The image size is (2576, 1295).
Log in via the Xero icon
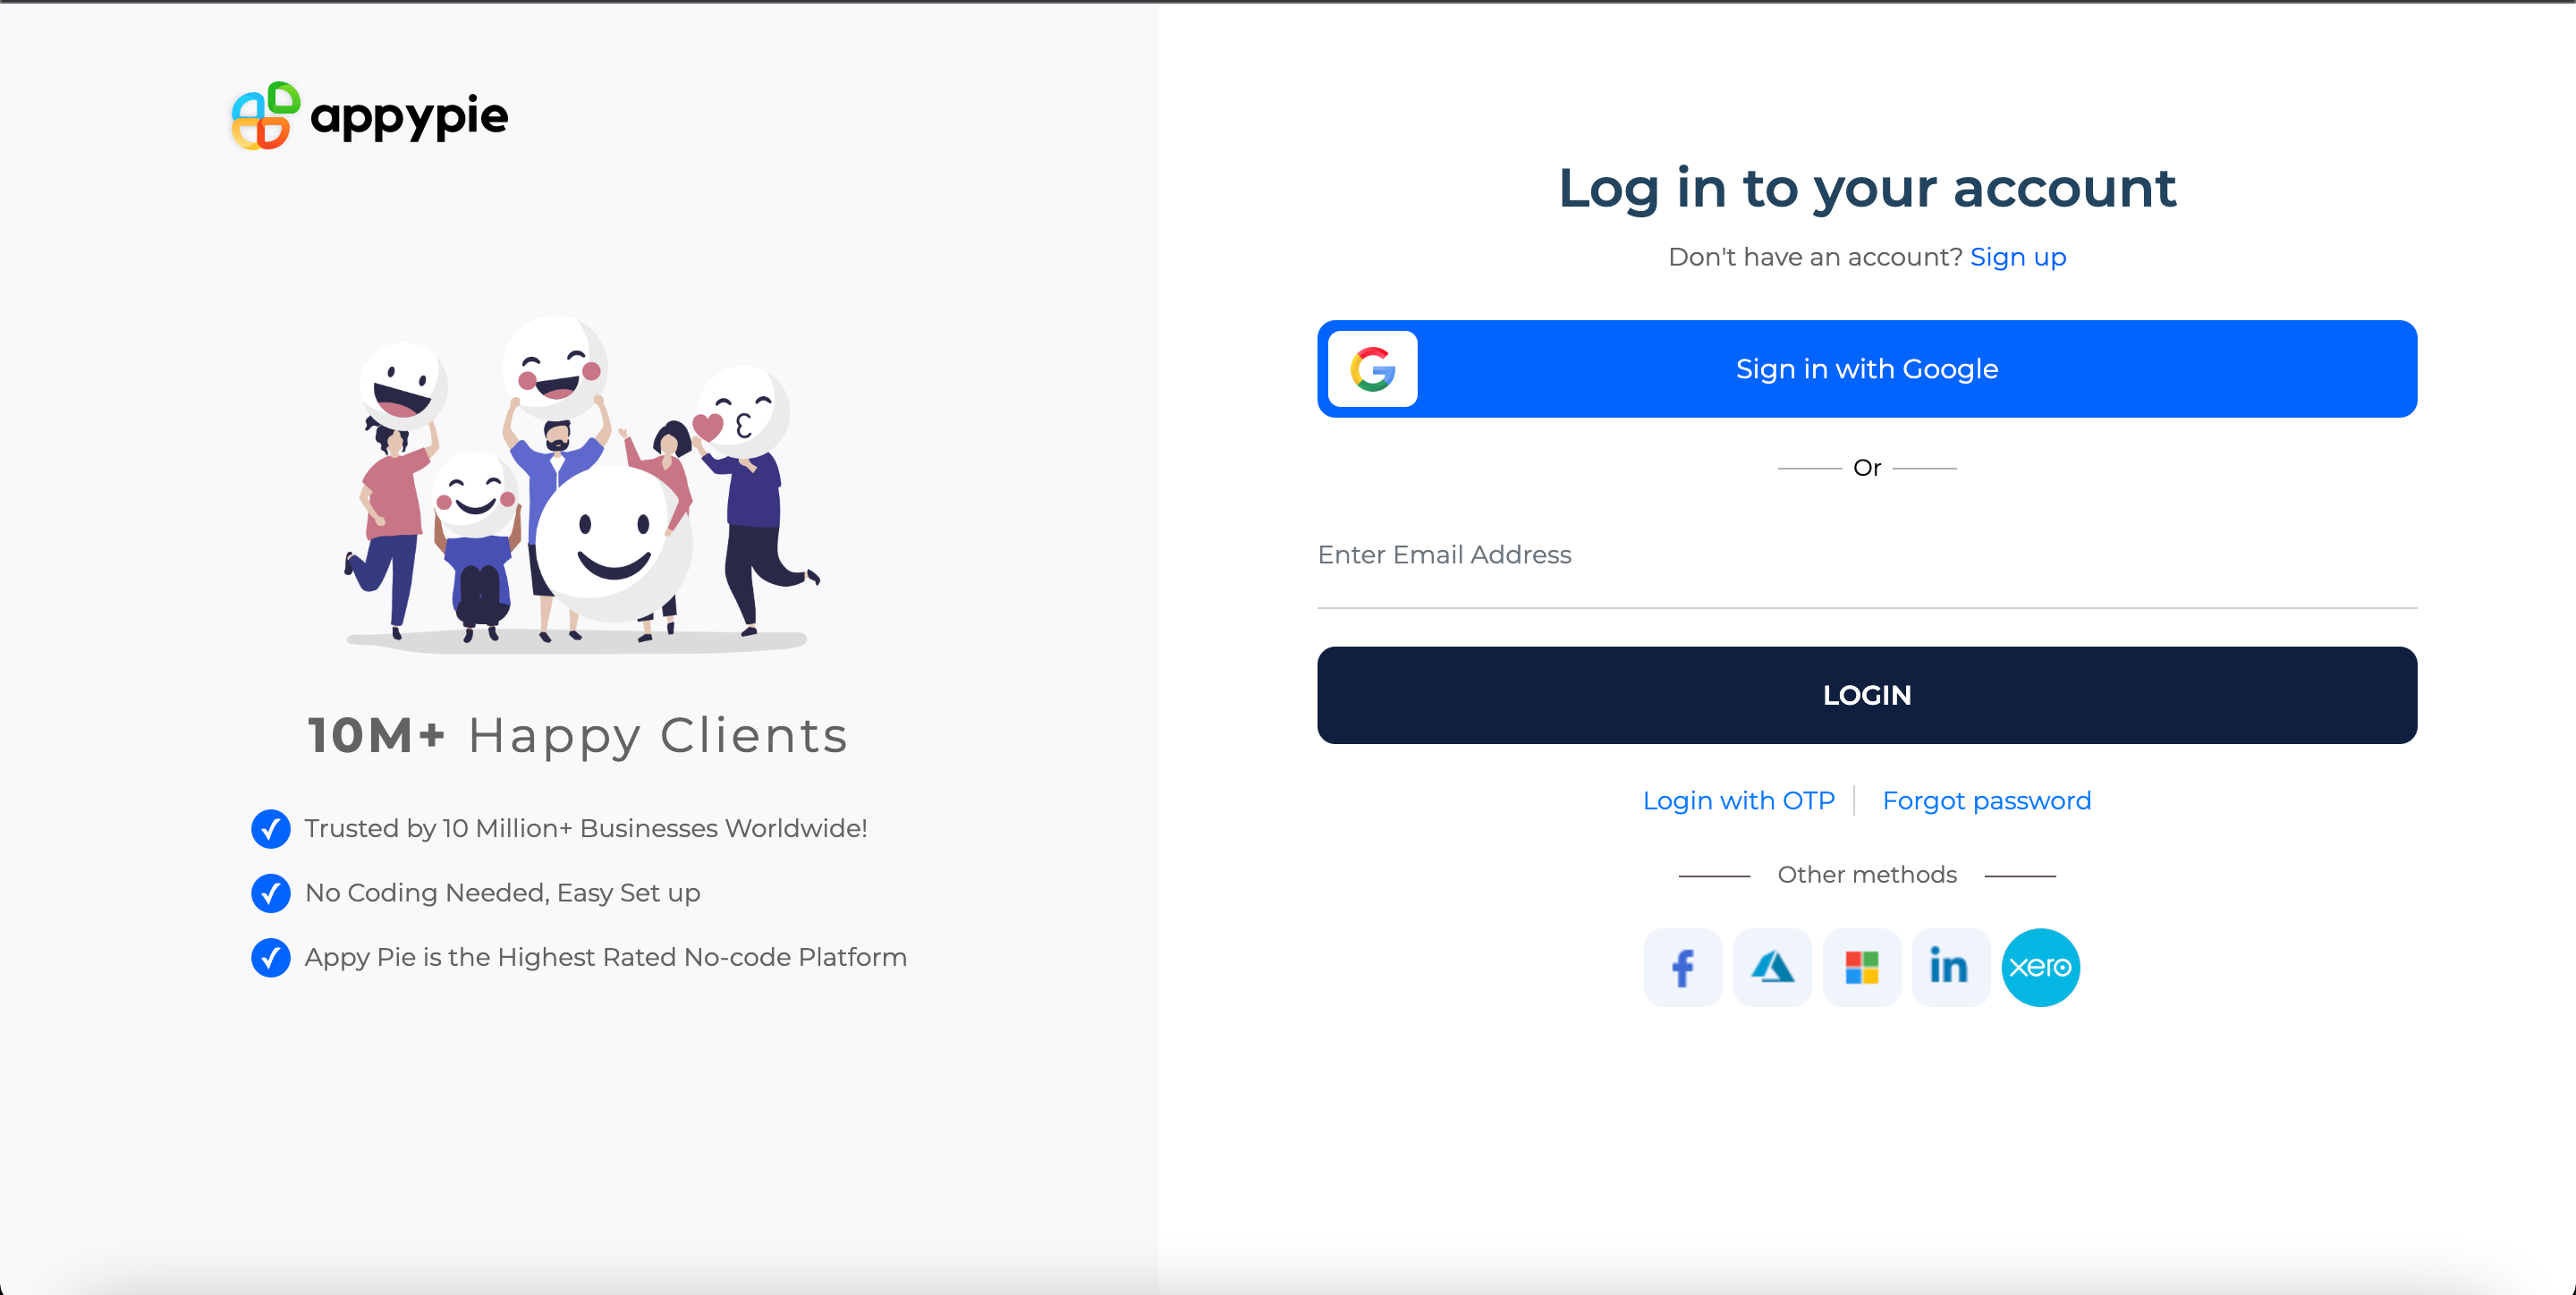click(2041, 967)
